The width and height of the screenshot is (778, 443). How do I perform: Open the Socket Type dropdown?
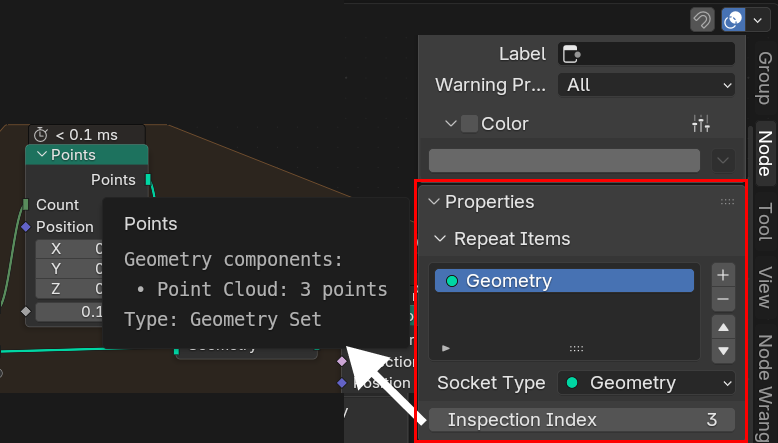tap(646, 383)
